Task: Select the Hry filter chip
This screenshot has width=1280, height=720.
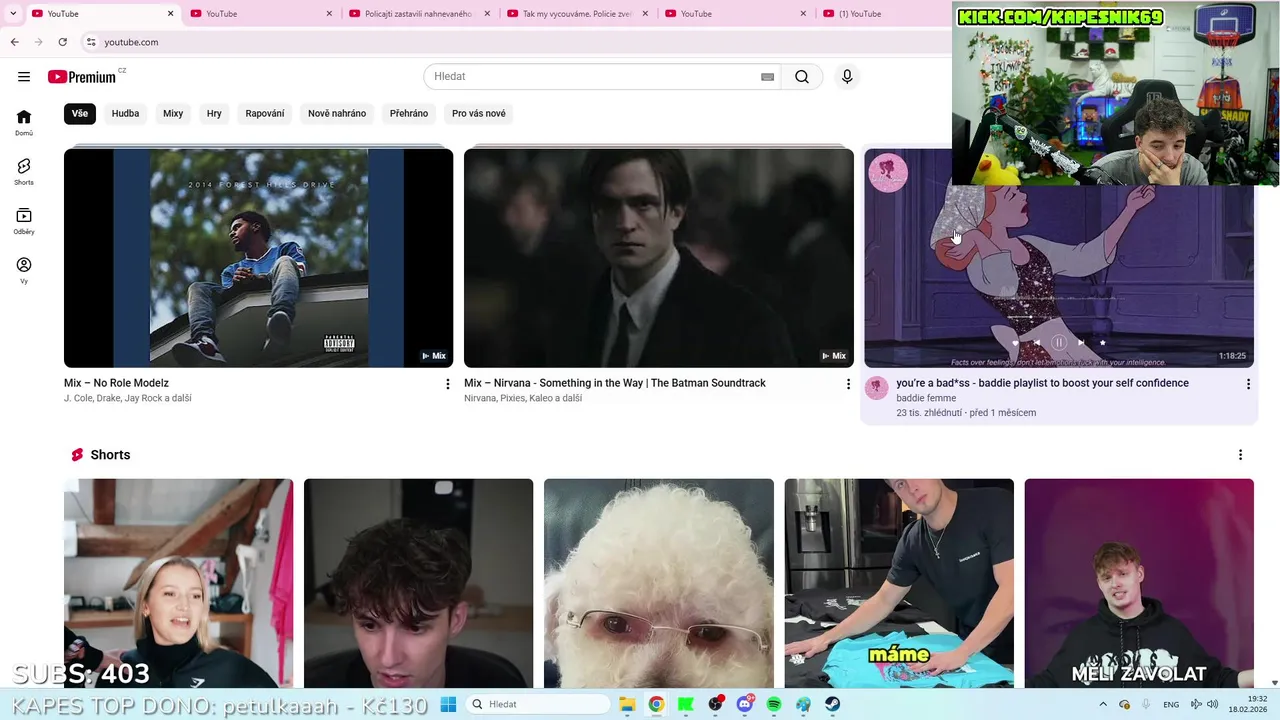Action: coord(214,113)
